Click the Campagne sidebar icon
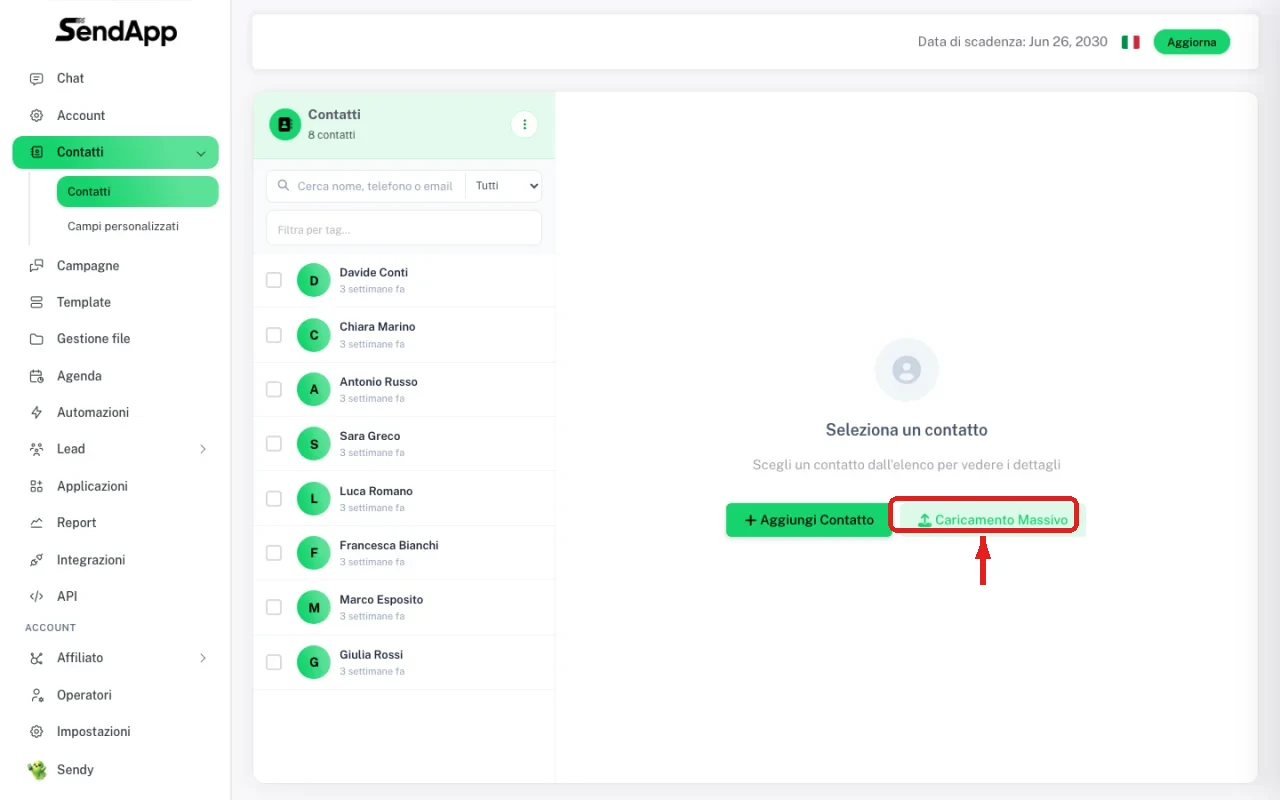 coord(37,265)
